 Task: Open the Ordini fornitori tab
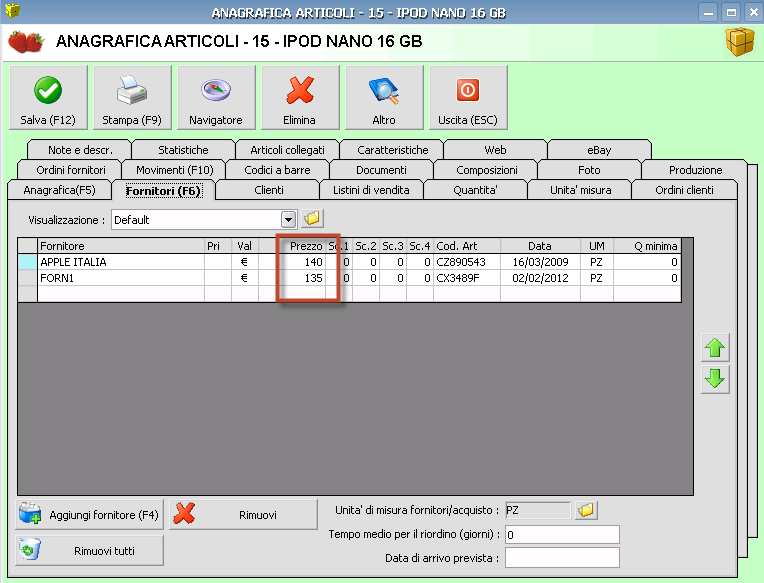(71, 170)
